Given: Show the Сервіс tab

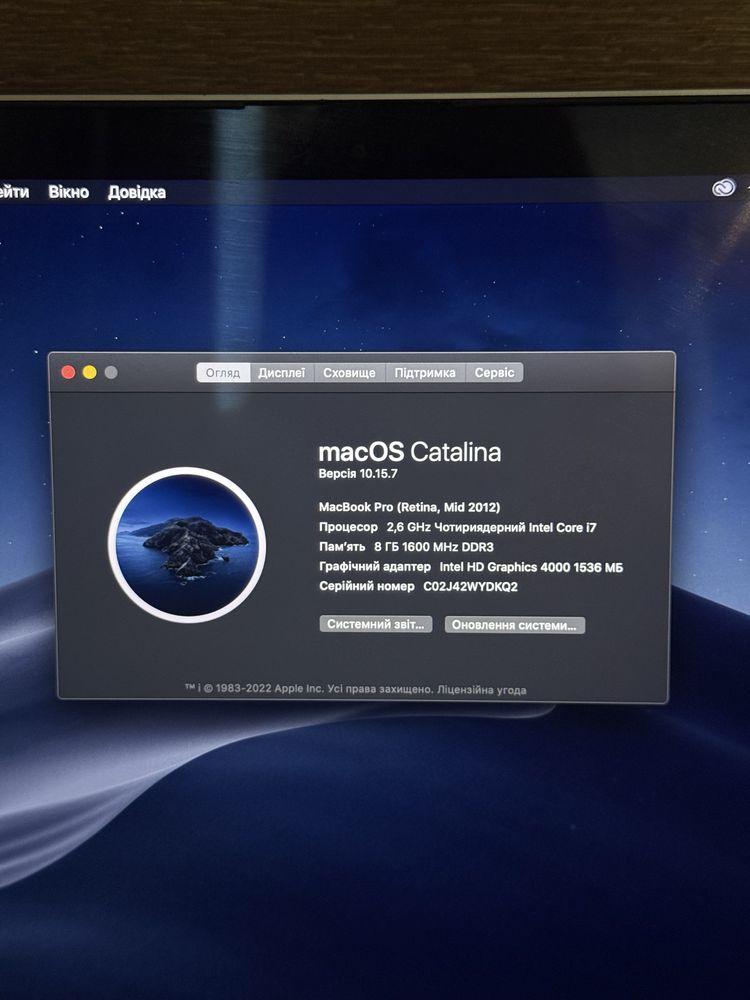Looking at the screenshot, I should coord(494,373).
